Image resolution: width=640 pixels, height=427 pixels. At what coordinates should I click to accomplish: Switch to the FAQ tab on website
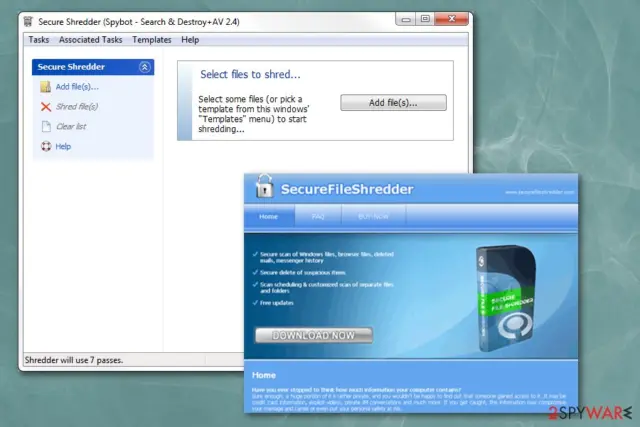click(x=318, y=216)
